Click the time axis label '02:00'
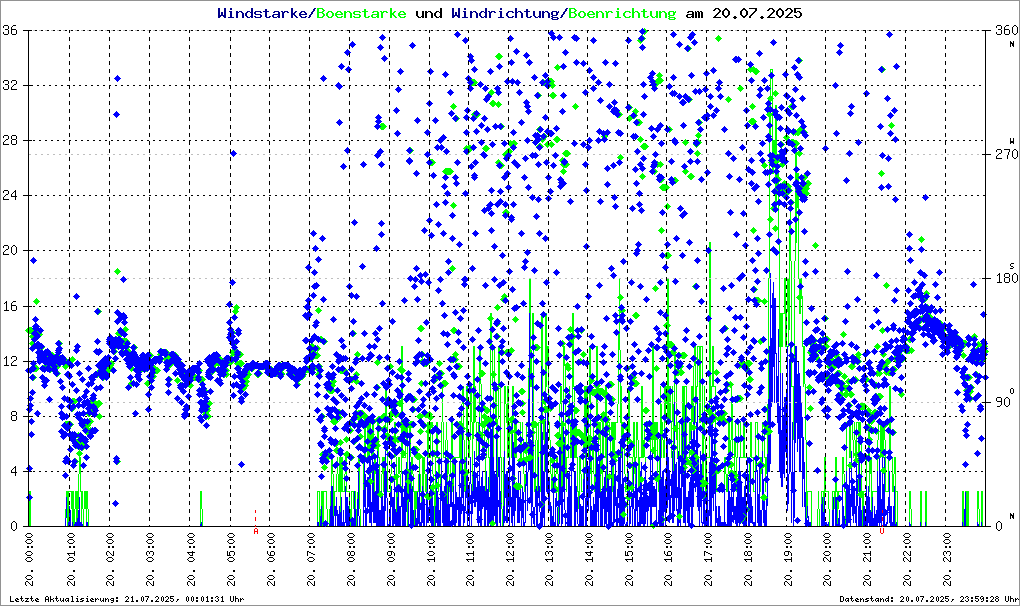 pyautogui.click(x=110, y=549)
